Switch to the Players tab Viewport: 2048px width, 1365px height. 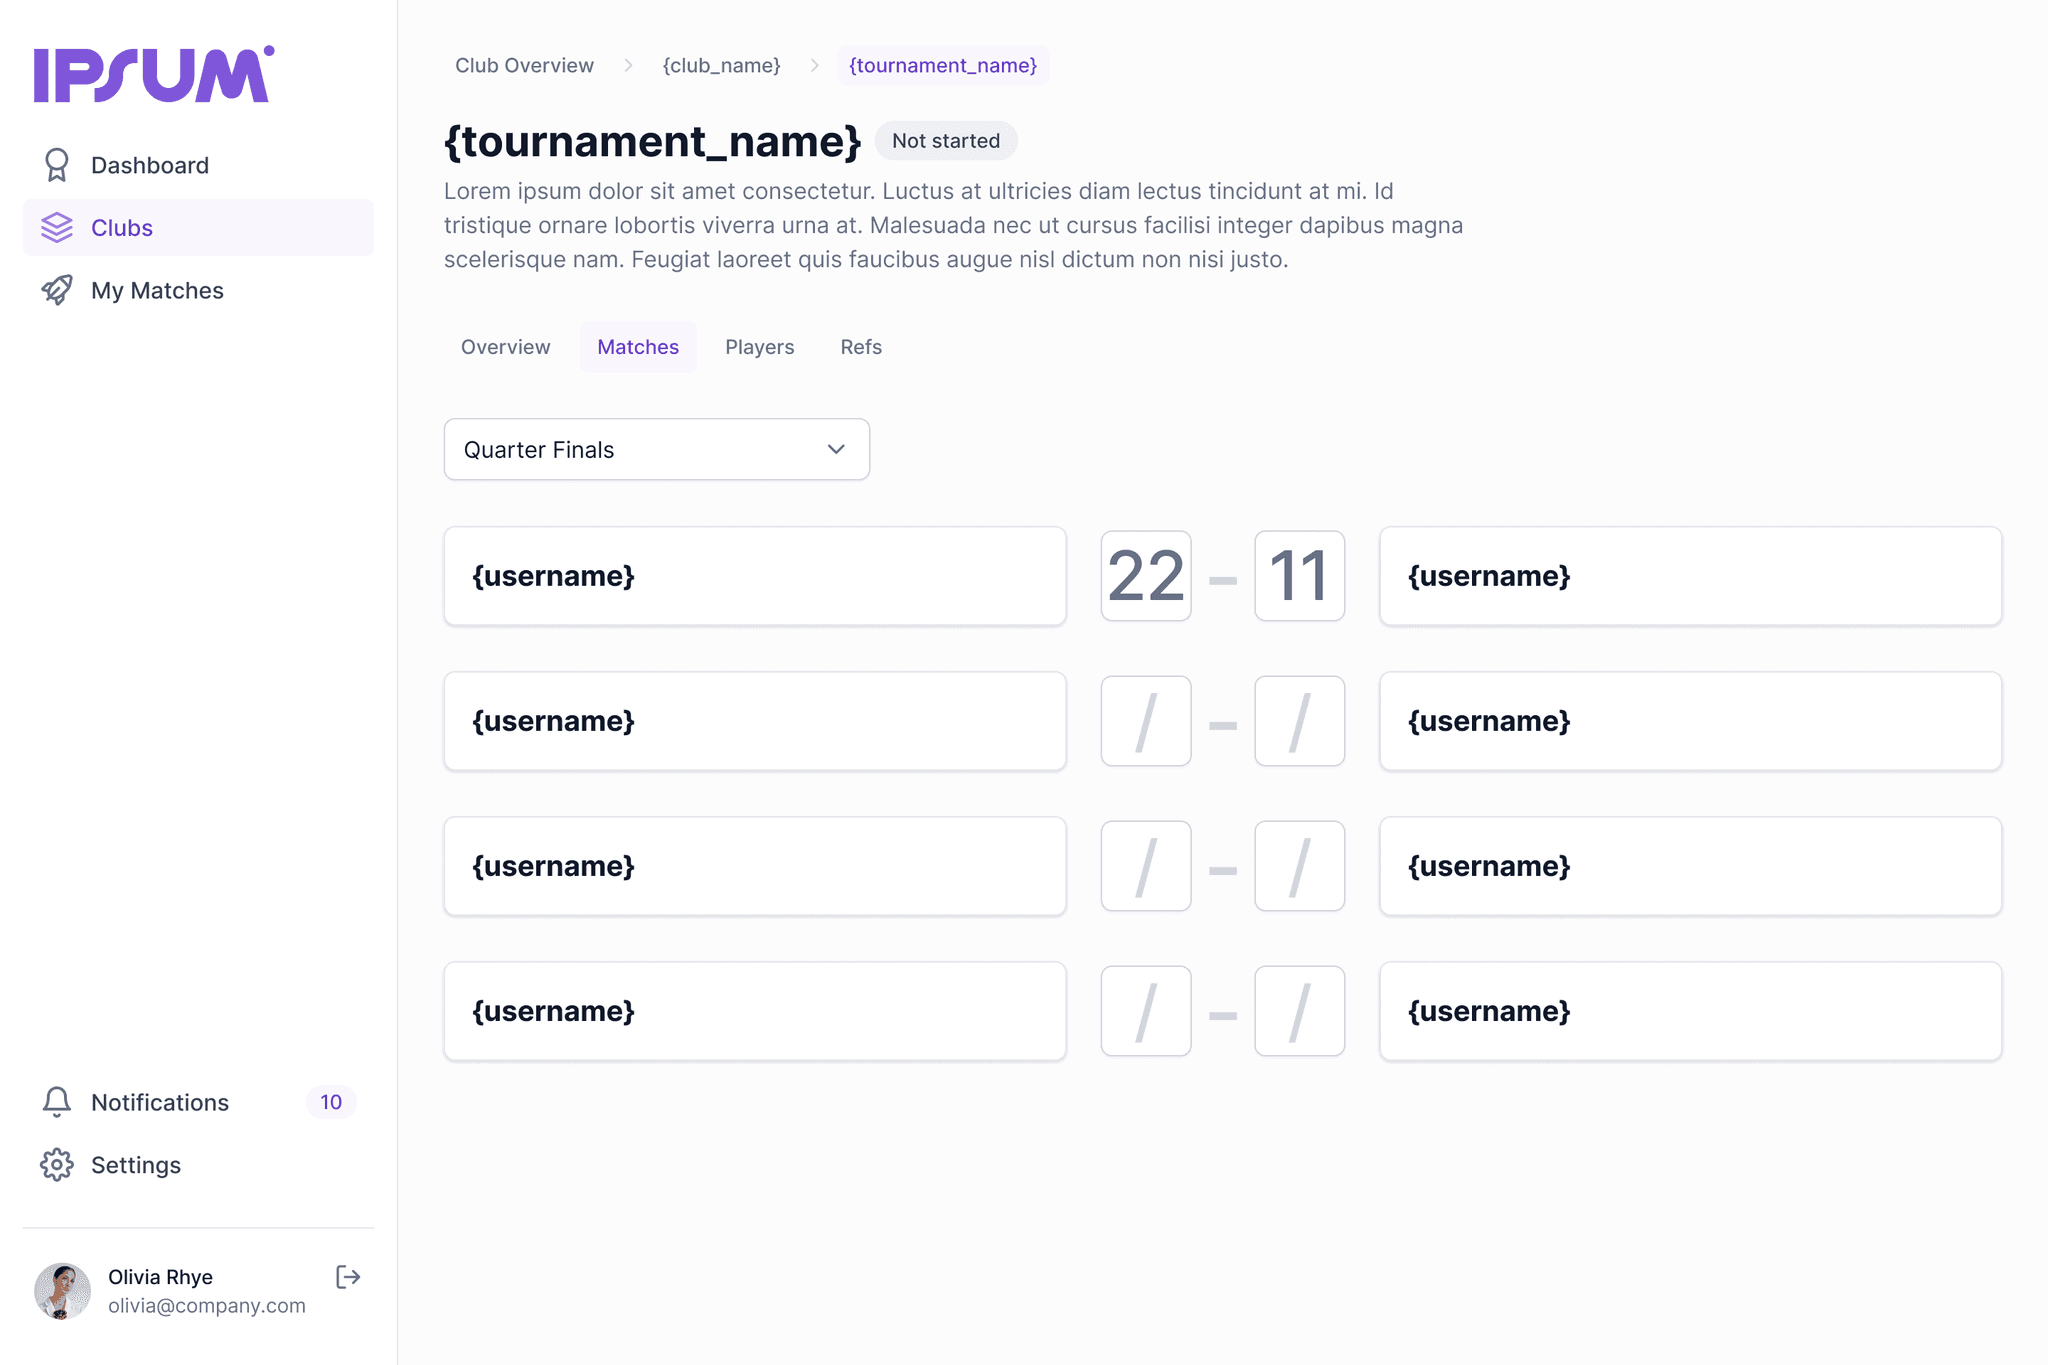pyautogui.click(x=759, y=347)
